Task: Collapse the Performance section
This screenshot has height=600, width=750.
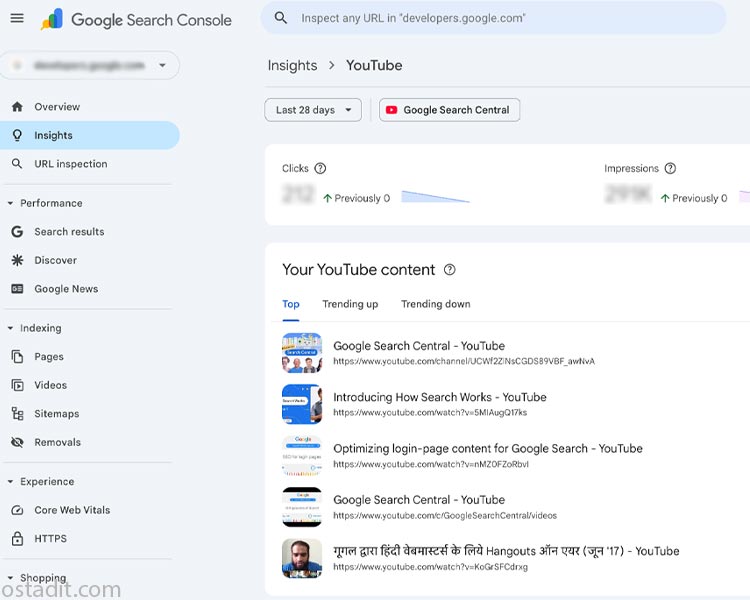Action: (x=11, y=203)
